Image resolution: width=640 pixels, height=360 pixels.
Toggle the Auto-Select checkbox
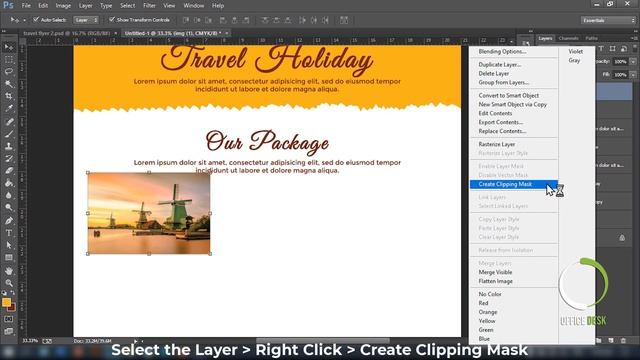pyautogui.click(x=36, y=20)
